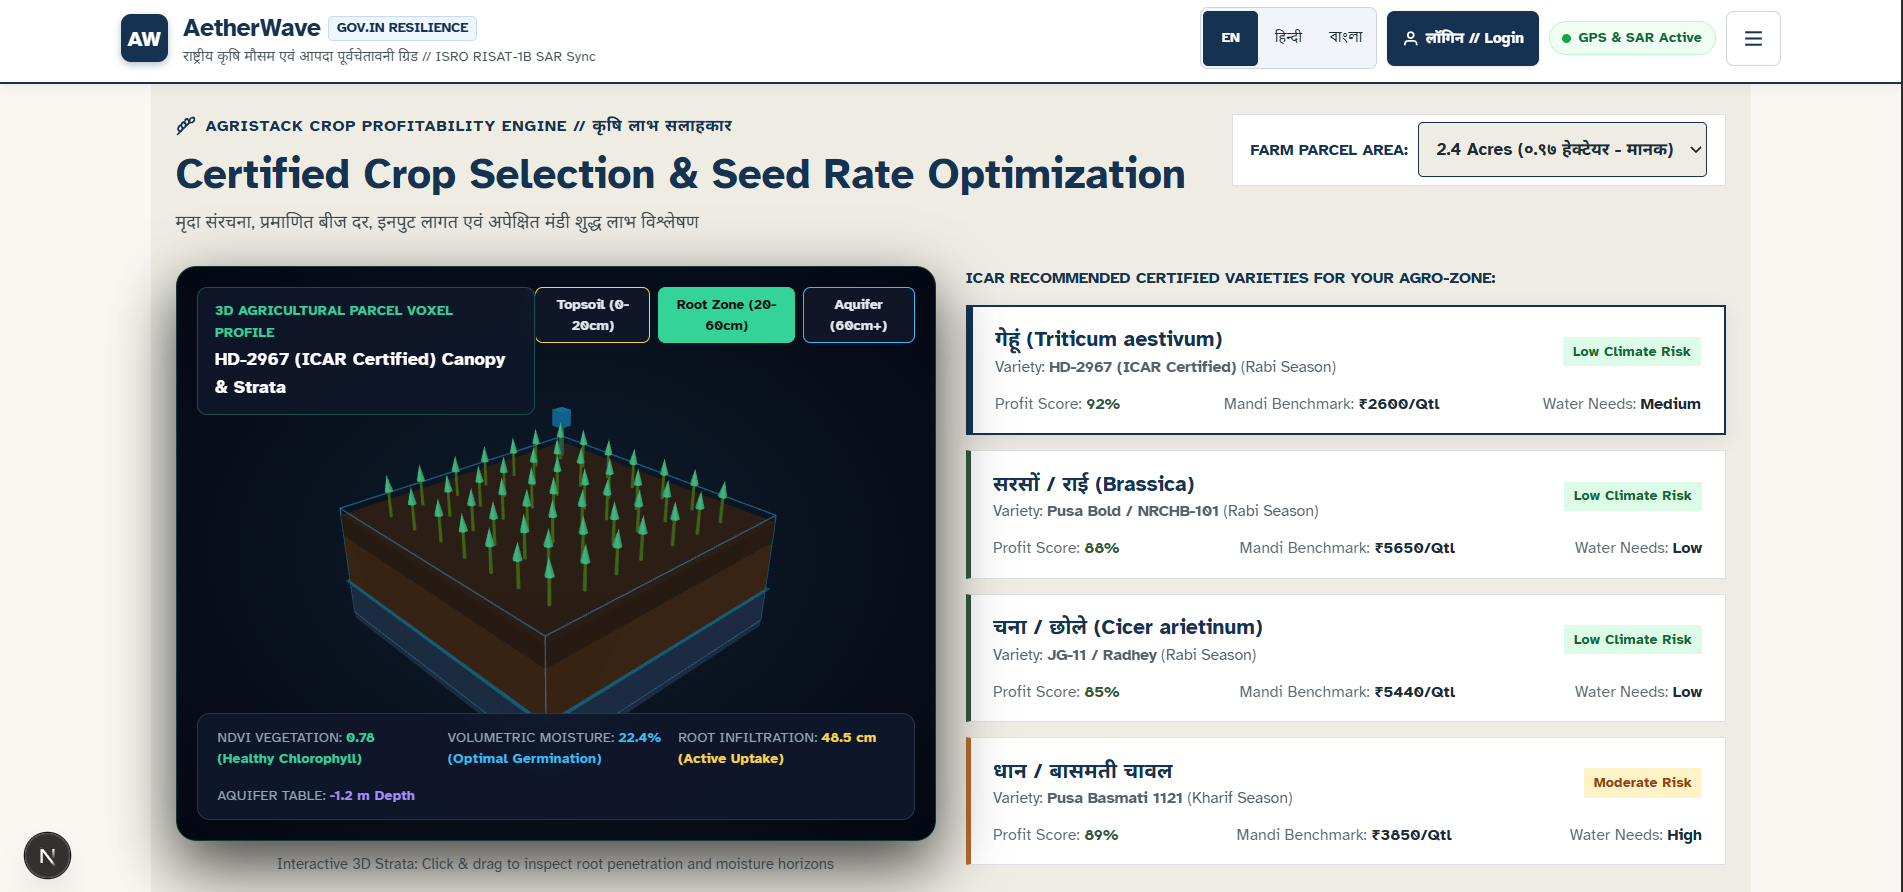Select the धान / बासमती चावल crop card
Image resolution: width=1903 pixels, height=892 pixels.
coord(1346,801)
